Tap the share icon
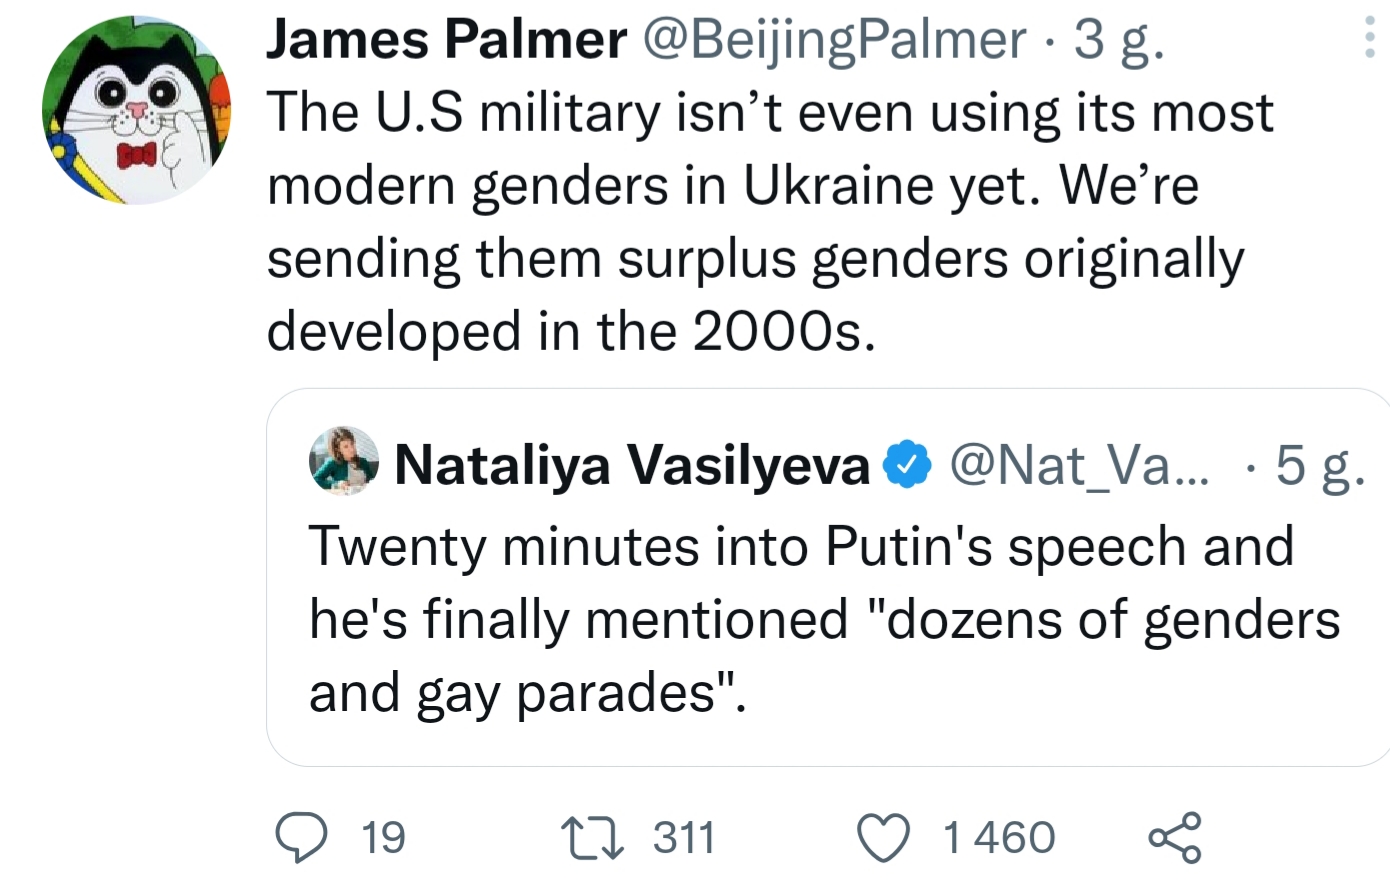The image size is (1390, 894). [1174, 838]
